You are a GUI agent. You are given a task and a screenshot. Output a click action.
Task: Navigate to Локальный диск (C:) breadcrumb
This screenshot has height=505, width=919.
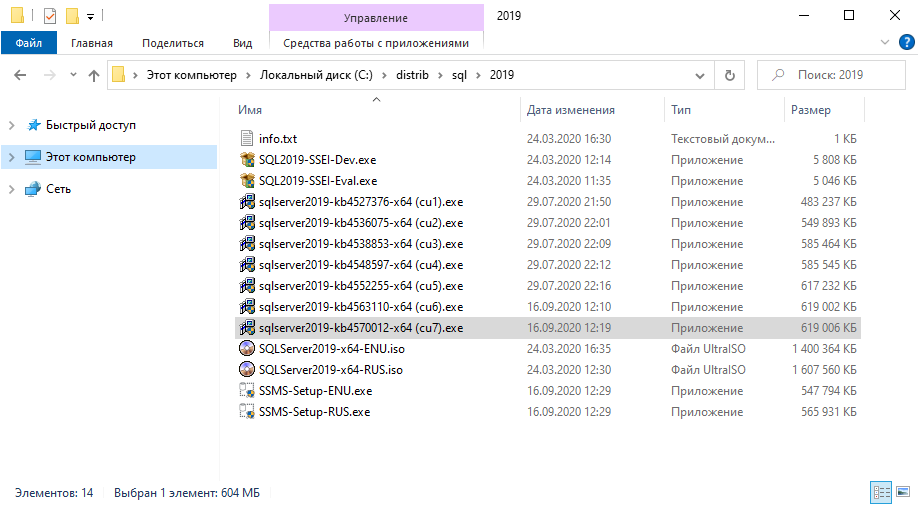pos(316,75)
